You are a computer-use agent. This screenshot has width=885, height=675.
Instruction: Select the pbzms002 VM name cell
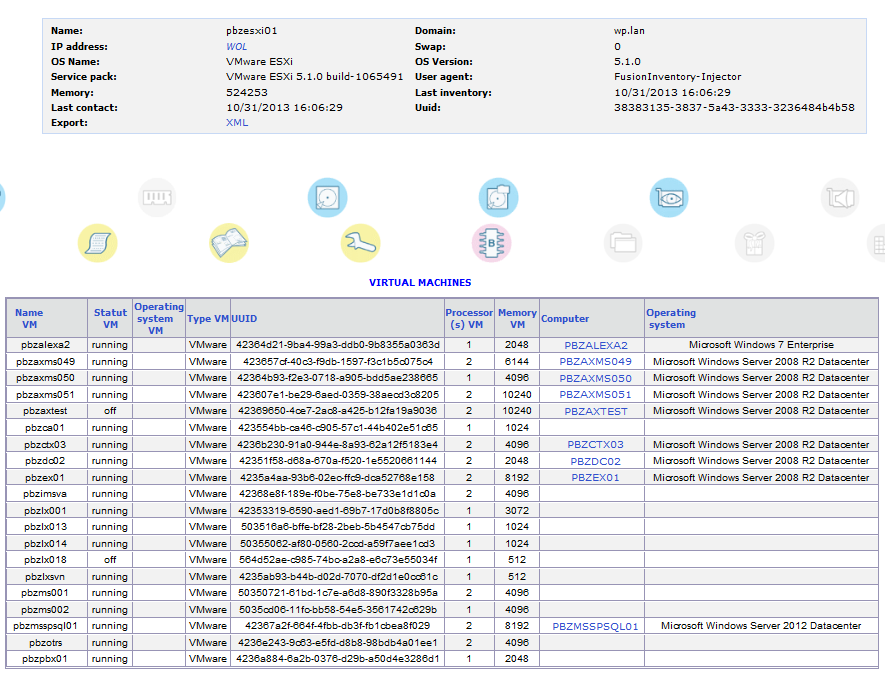coord(45,610)
